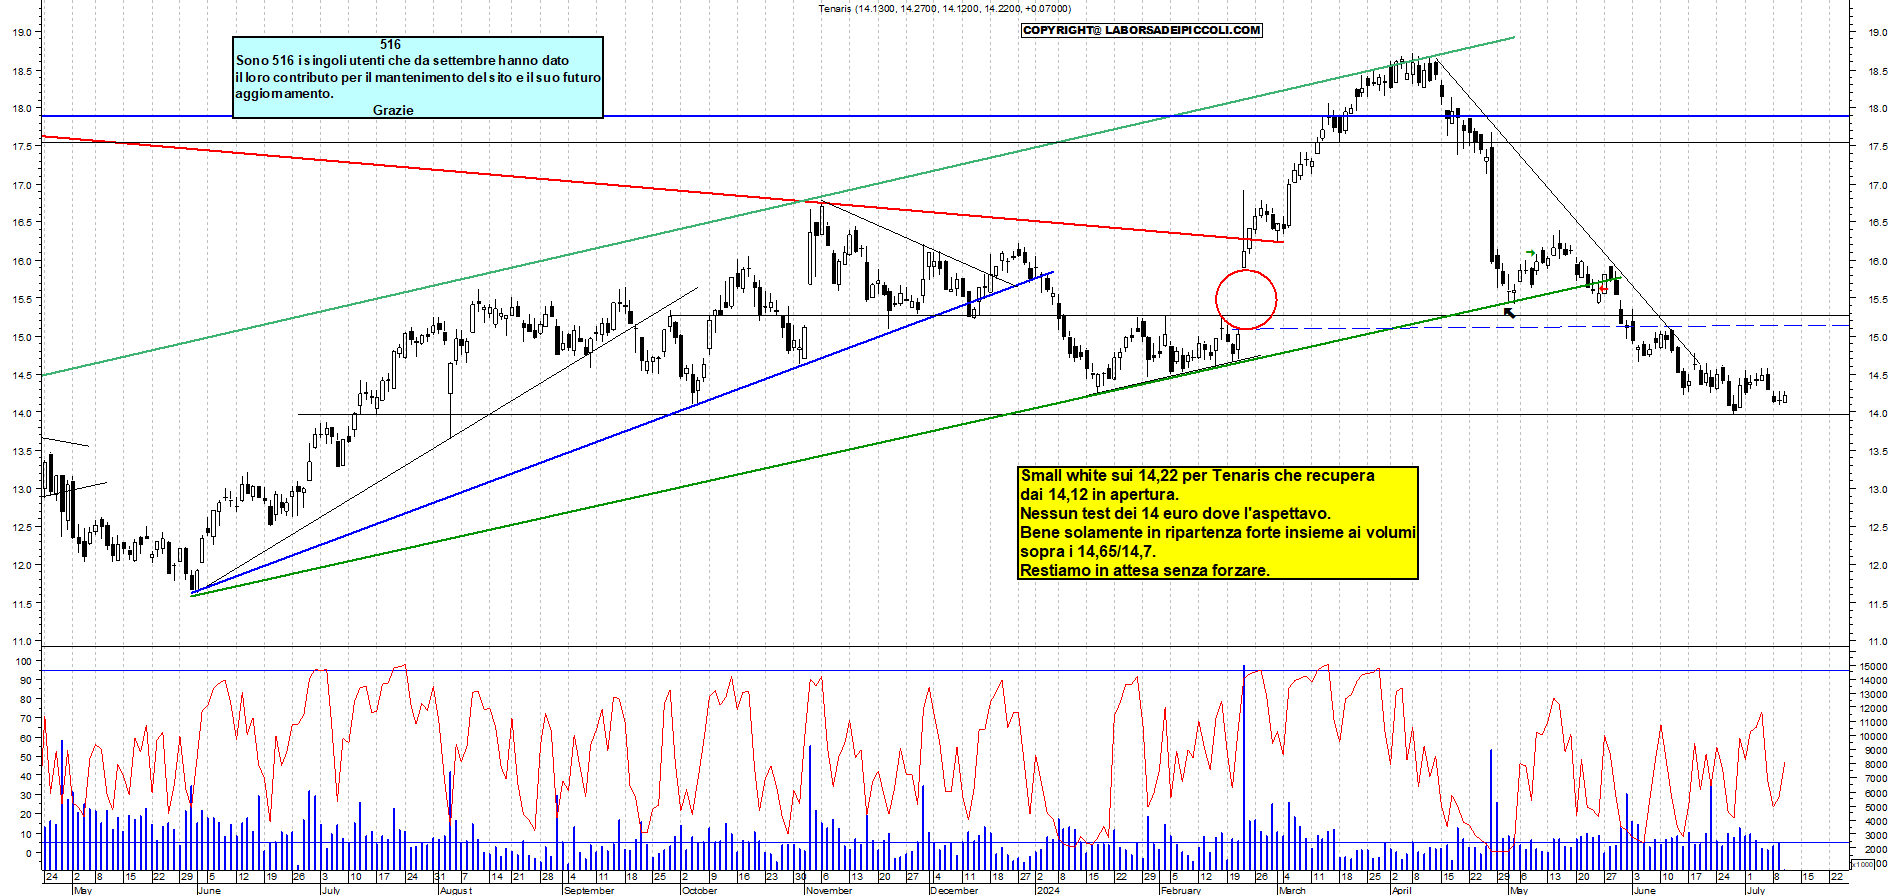Image resolution: width=1890 pixels, height=895 pixels.
Task: Click the '100' oscillator axis label
Action: 24,661
